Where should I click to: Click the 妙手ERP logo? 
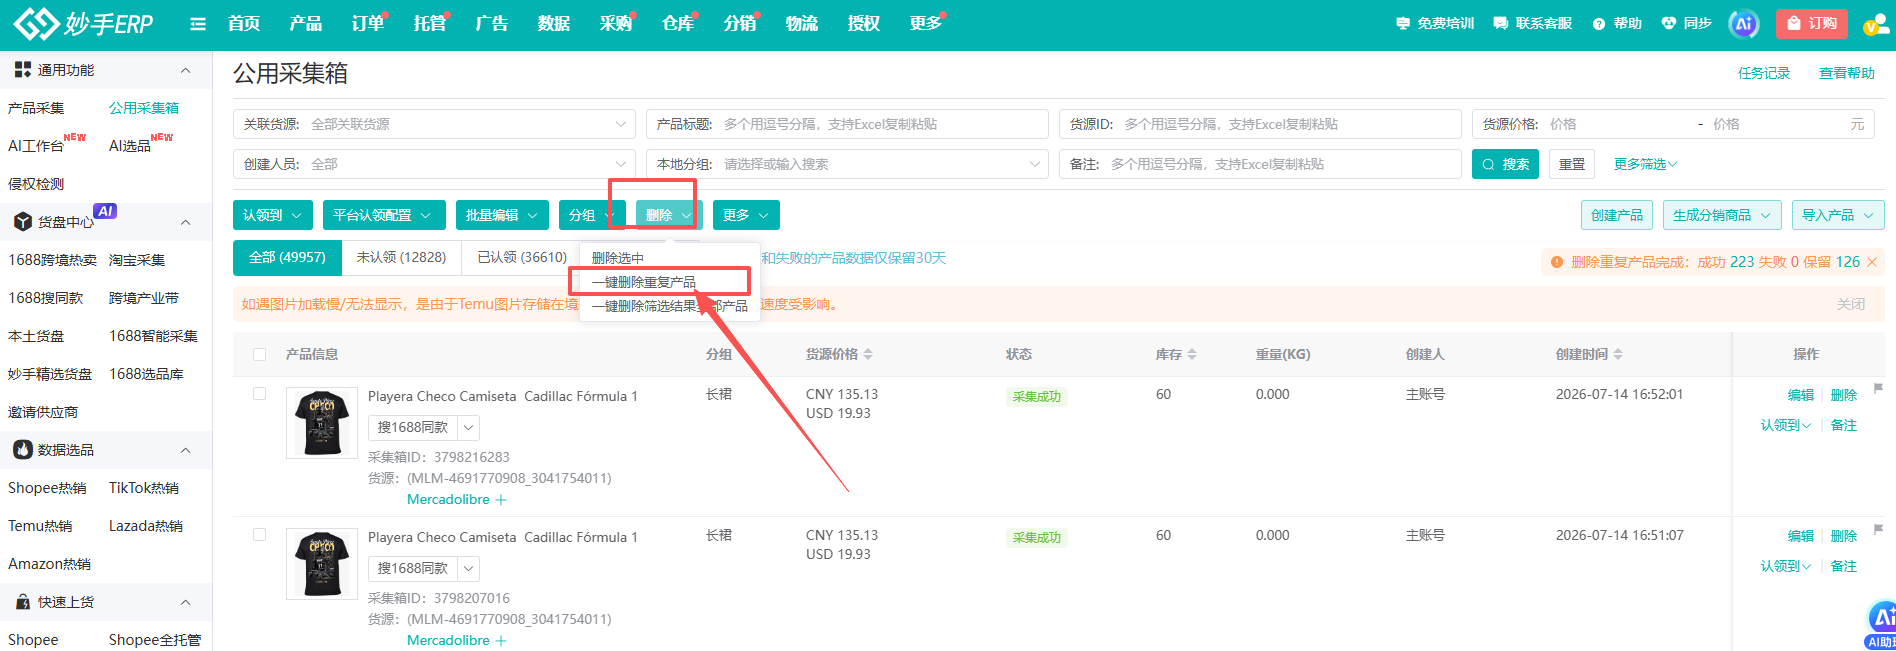pos(84,23)
